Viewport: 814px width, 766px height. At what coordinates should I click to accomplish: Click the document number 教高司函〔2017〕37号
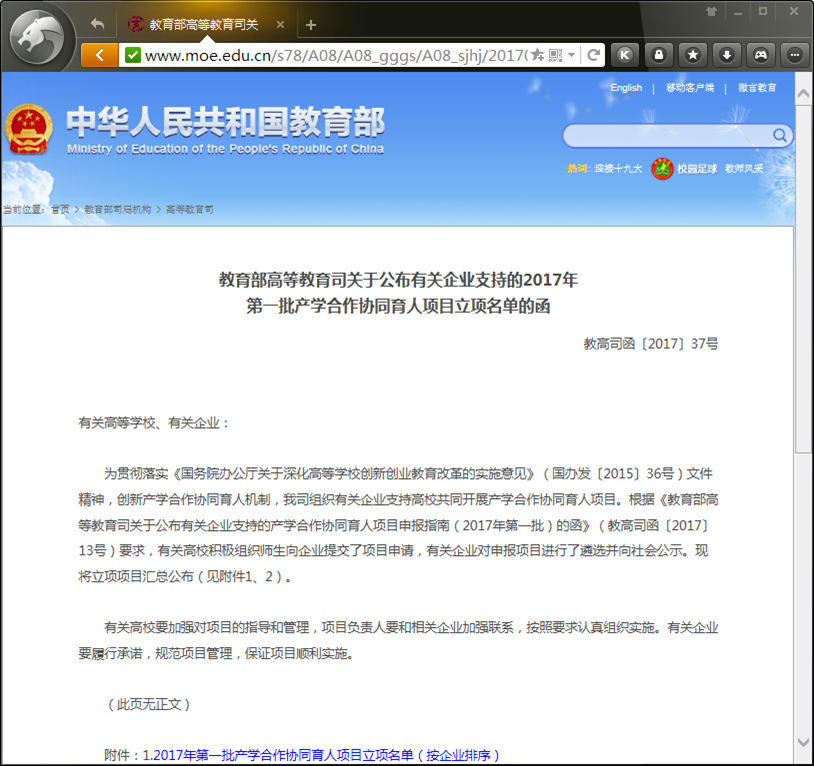[651, 344]
